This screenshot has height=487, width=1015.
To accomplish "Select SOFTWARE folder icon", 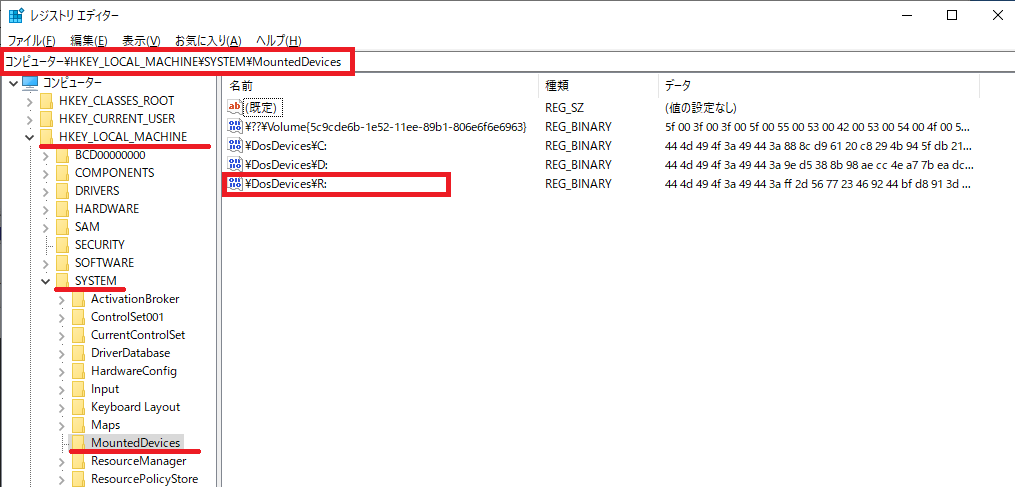I will [63, 263].
